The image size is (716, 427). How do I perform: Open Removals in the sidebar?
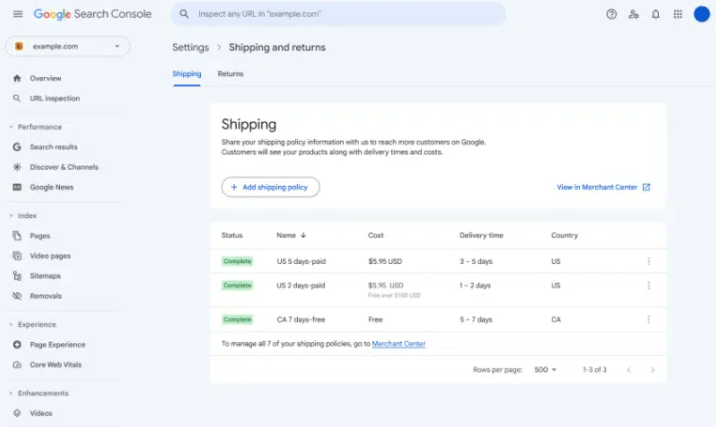[46, 296]
